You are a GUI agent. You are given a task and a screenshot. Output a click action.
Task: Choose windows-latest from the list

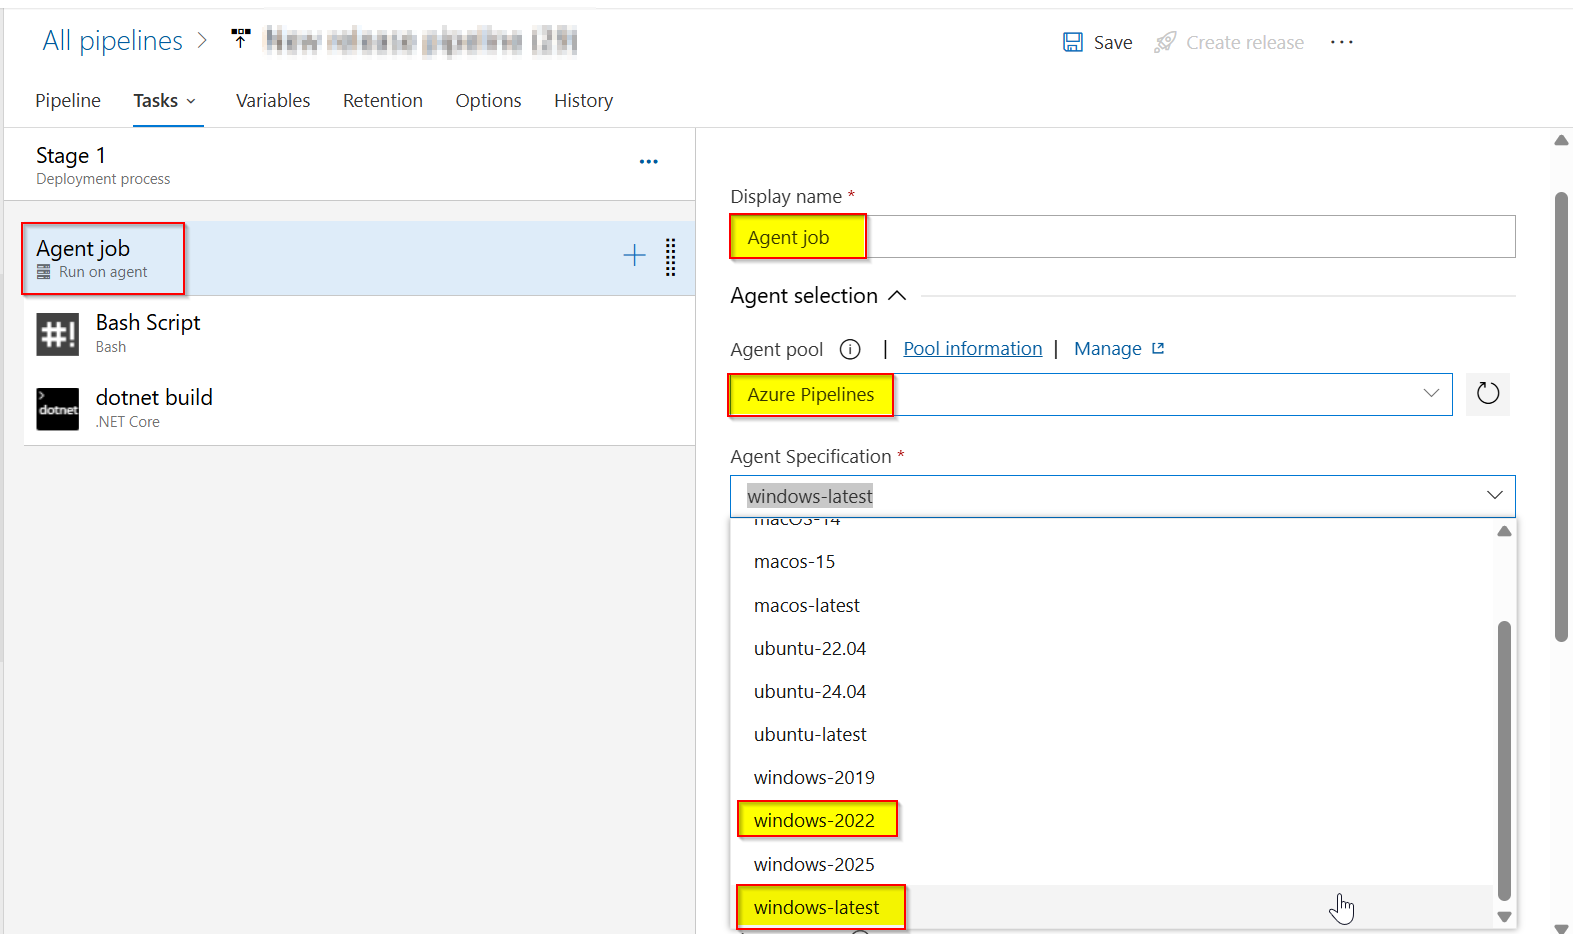(x=1113, y=907)
